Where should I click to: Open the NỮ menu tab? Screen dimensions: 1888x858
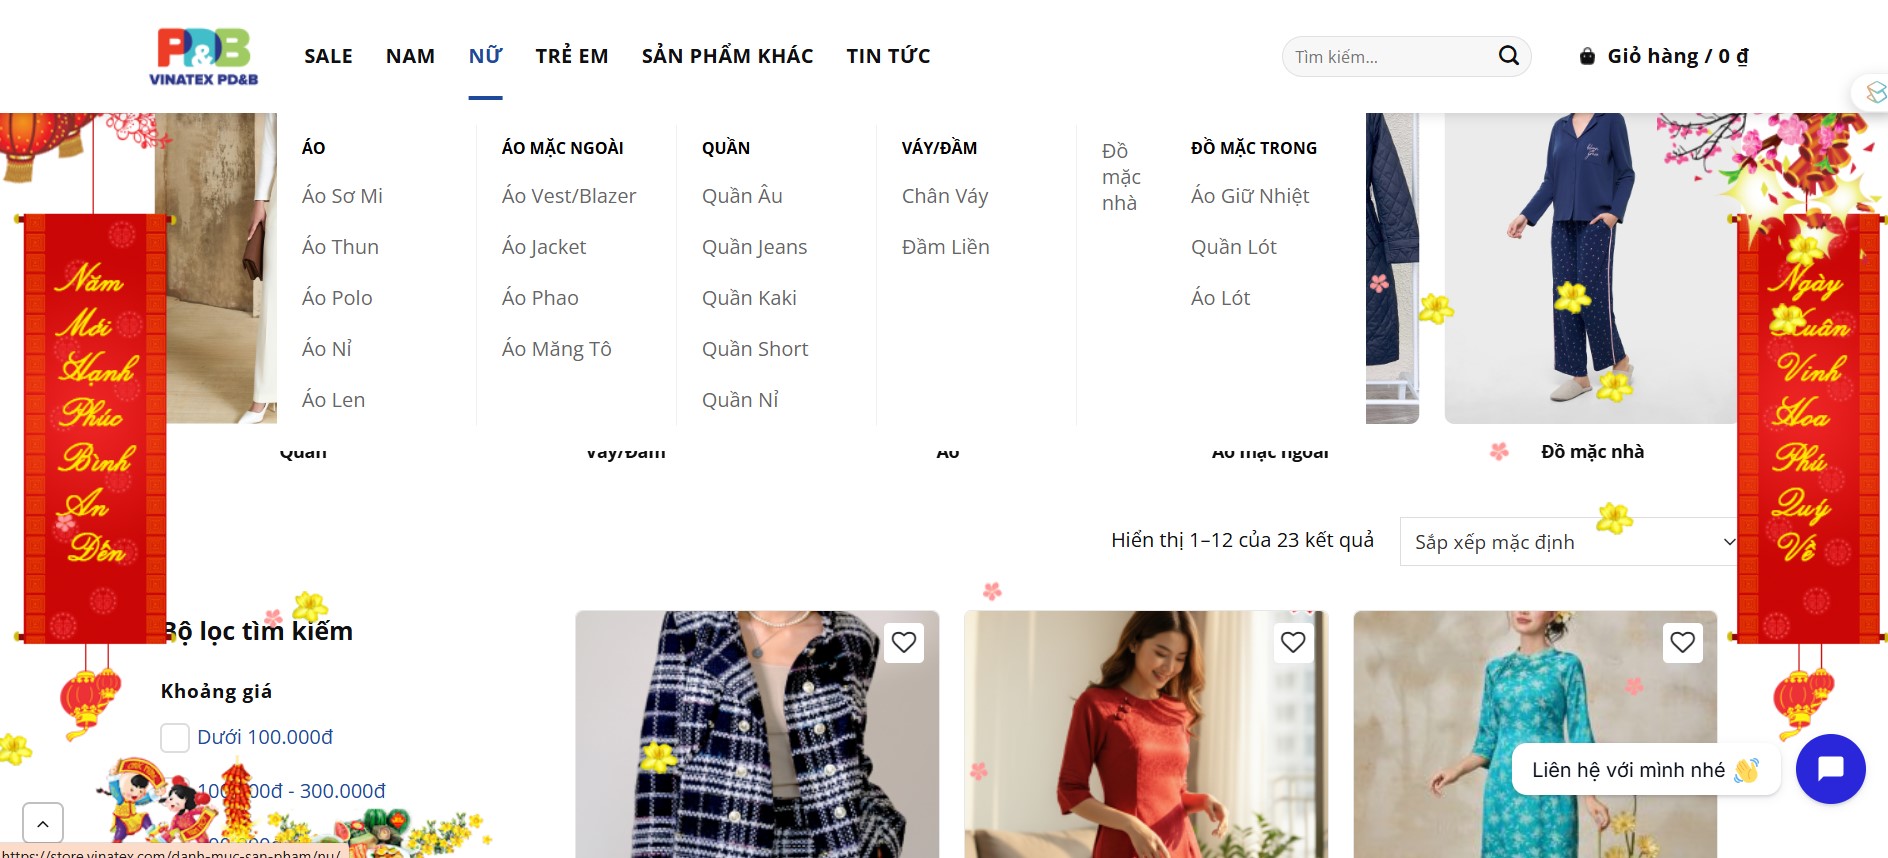click(x=485, y=56)
